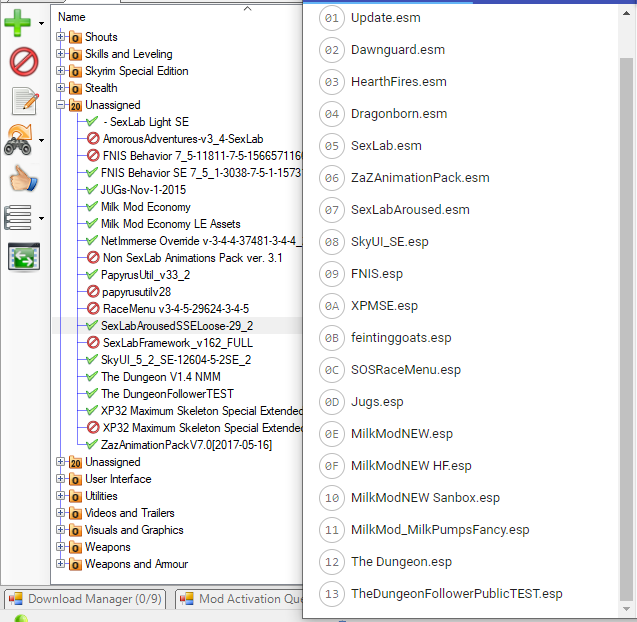Click the thumbs up endorse icon
This screenshot has height=622, width=637.
pyautogui.click(x=24, y=178)
